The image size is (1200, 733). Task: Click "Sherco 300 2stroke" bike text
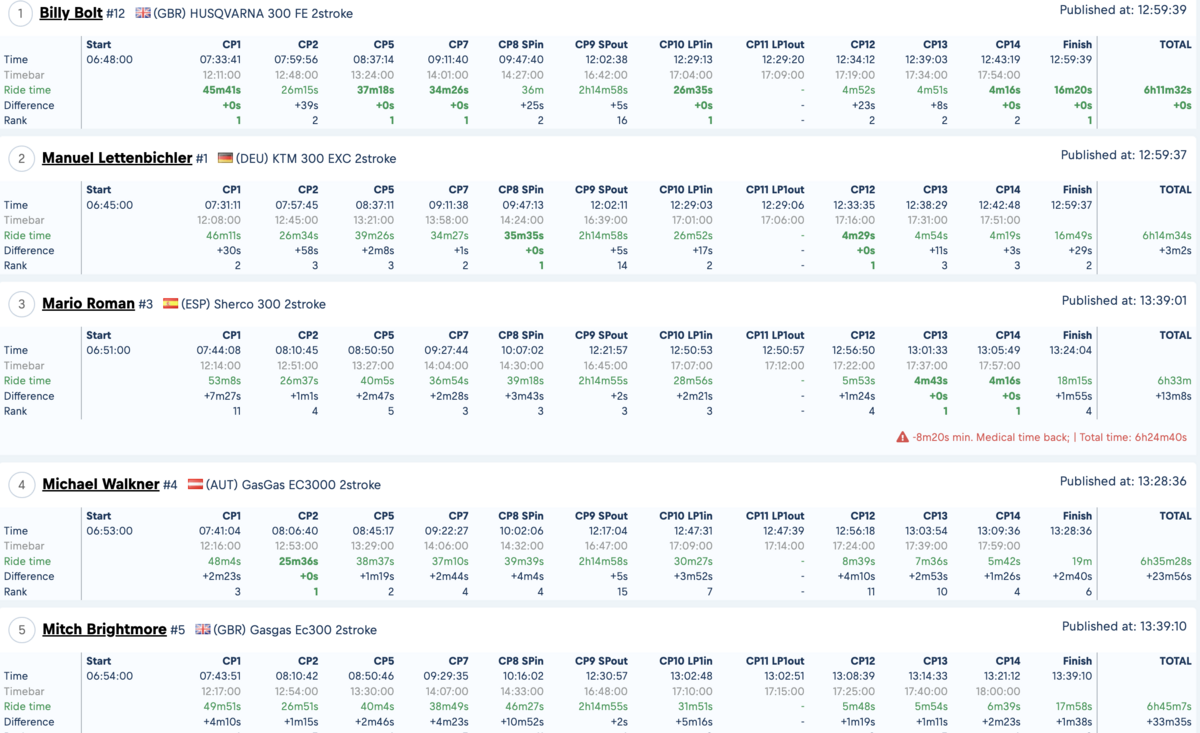(270, 304)
